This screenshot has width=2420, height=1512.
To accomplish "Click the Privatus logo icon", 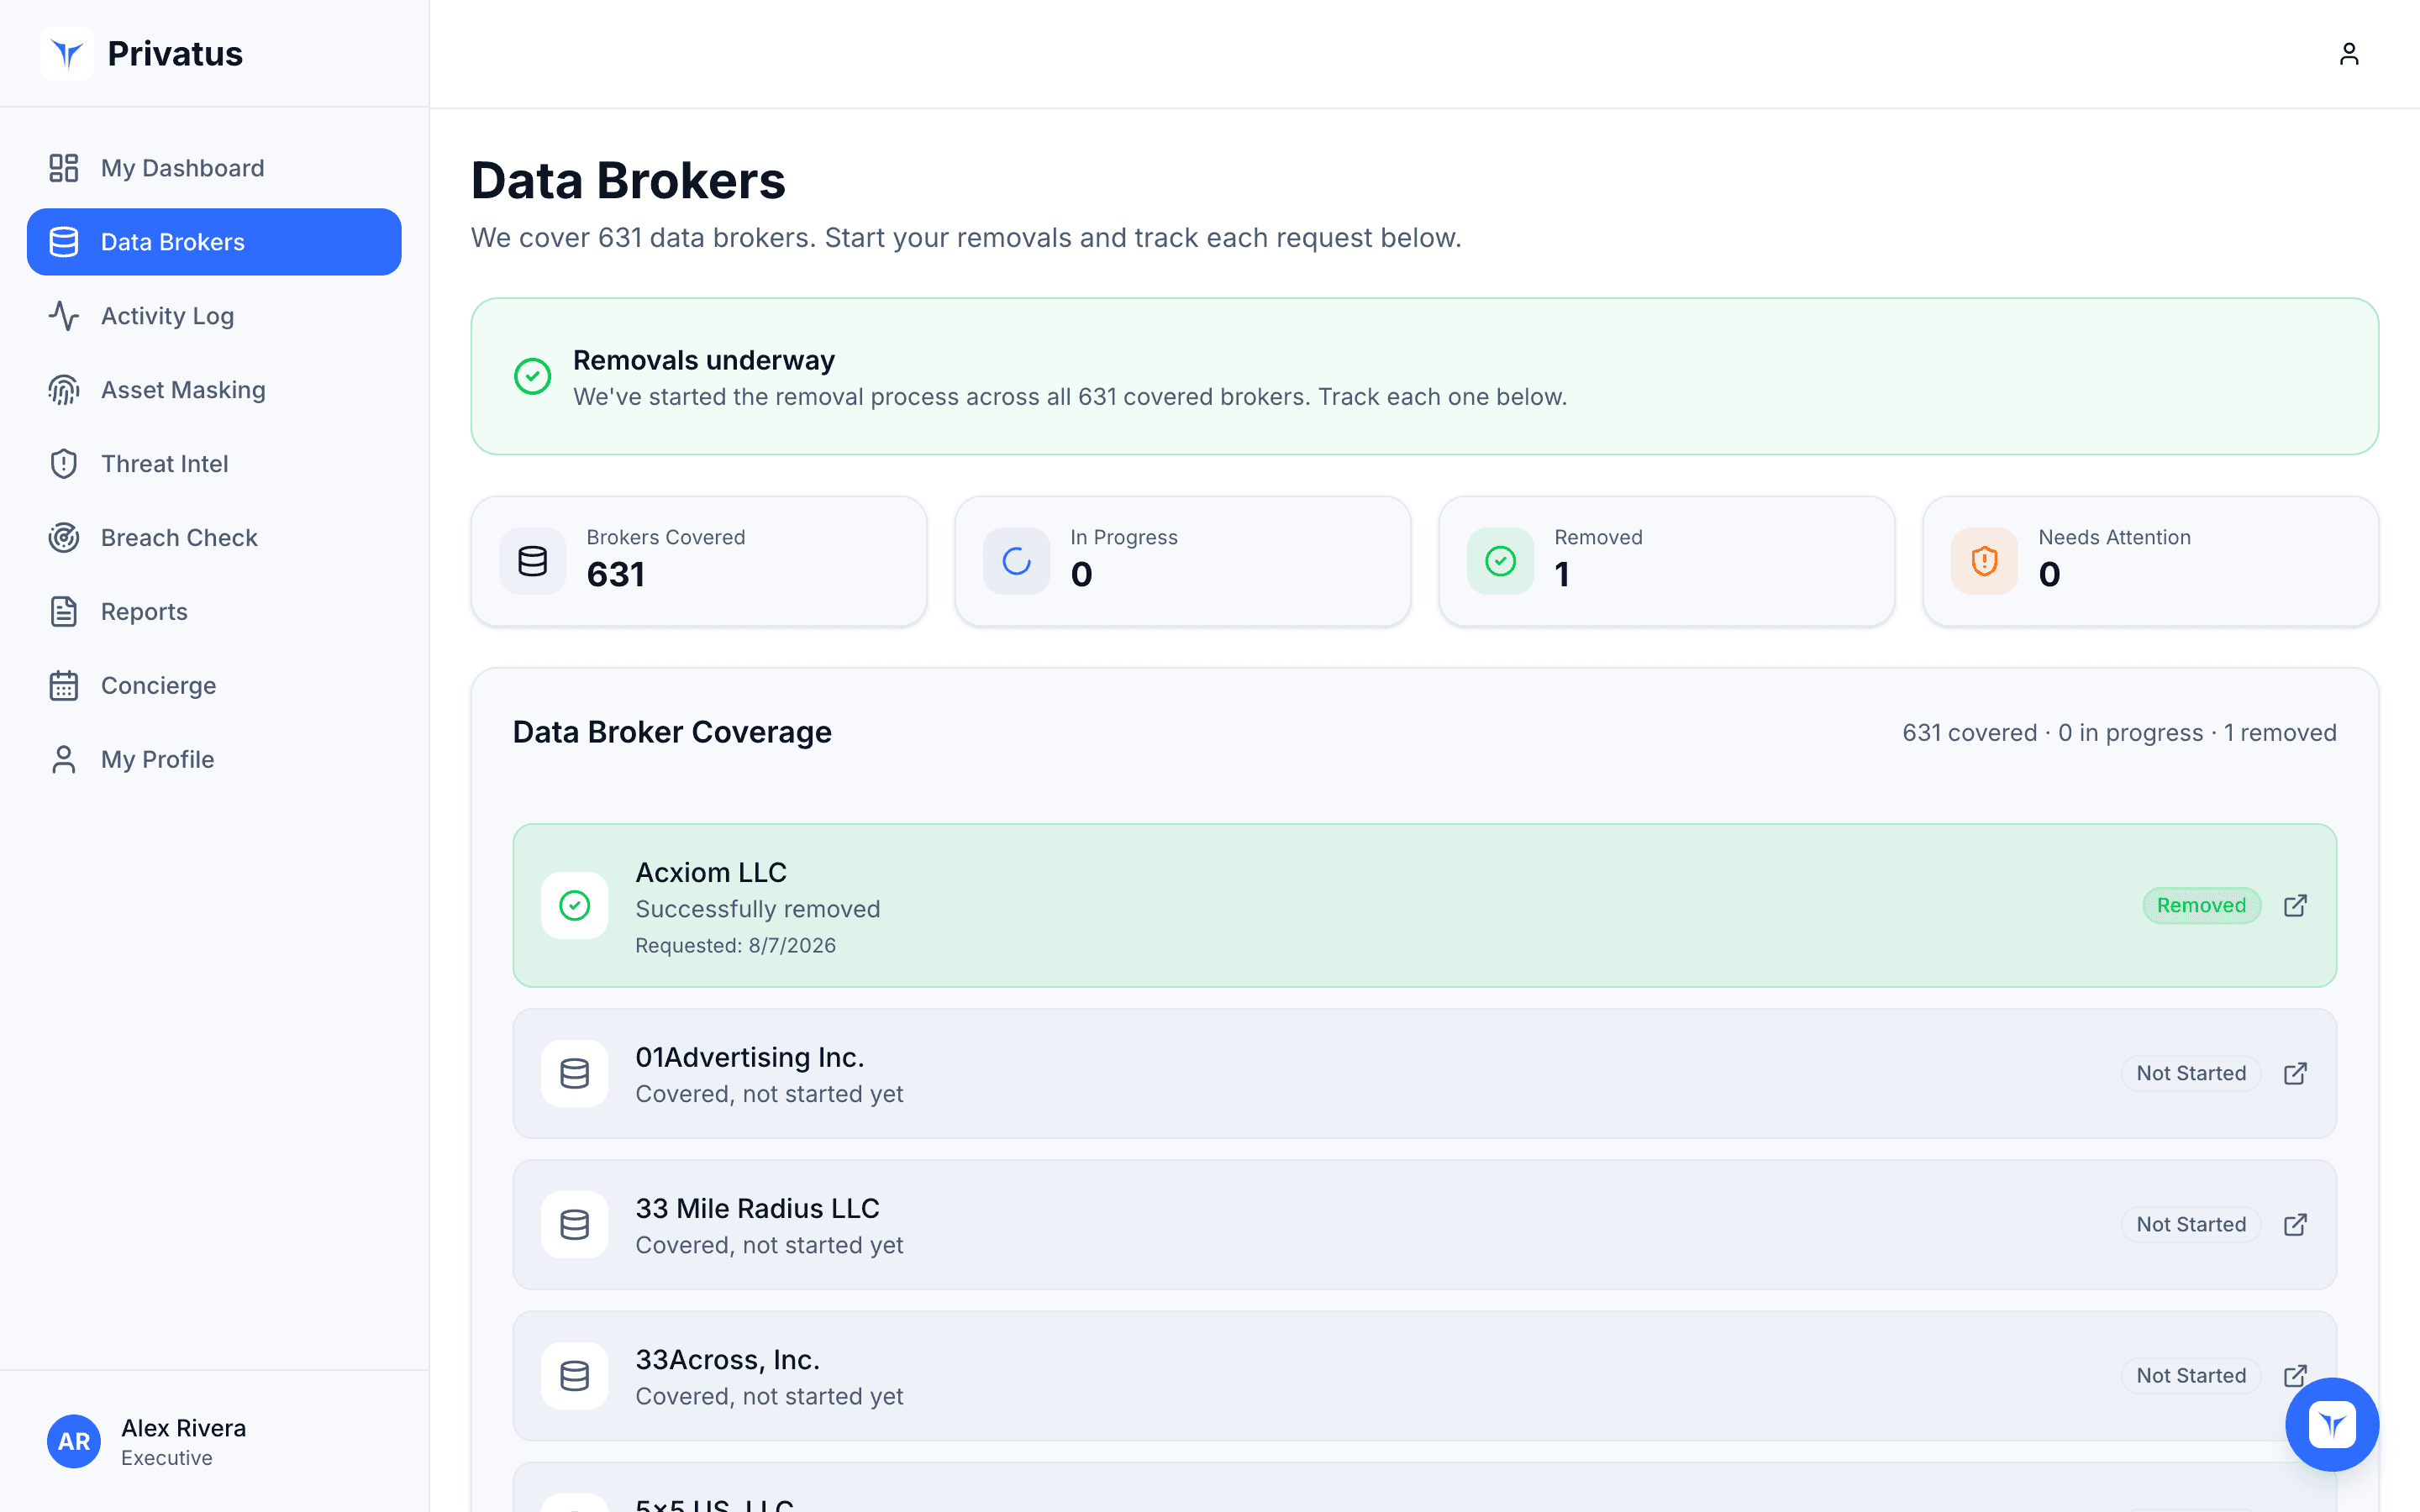I will [67, 53].
